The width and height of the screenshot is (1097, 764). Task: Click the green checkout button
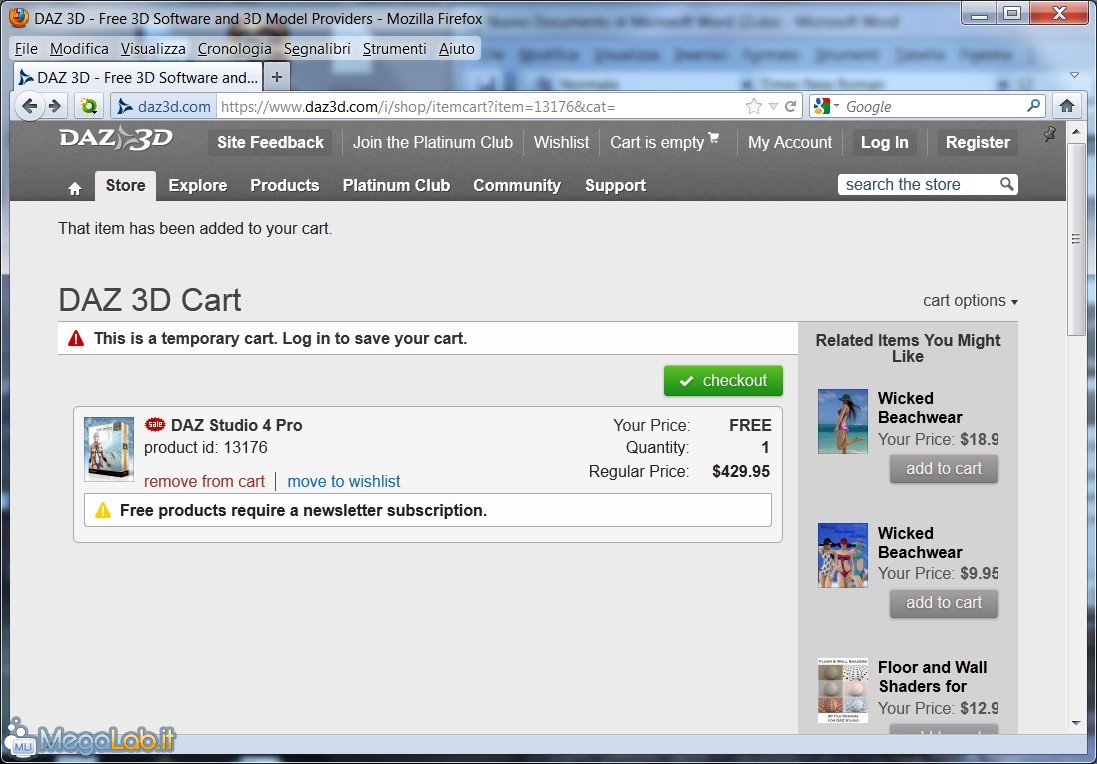[723, 381]
